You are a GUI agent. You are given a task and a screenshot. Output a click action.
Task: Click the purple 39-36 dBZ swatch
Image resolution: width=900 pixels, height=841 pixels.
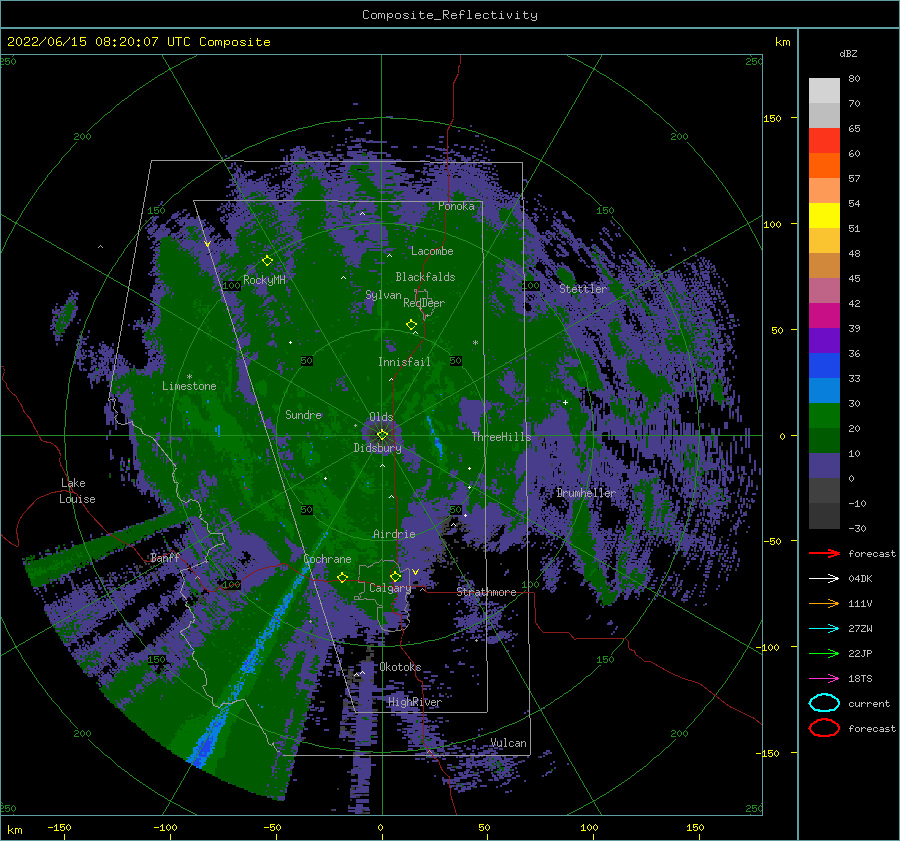(824, 341)
